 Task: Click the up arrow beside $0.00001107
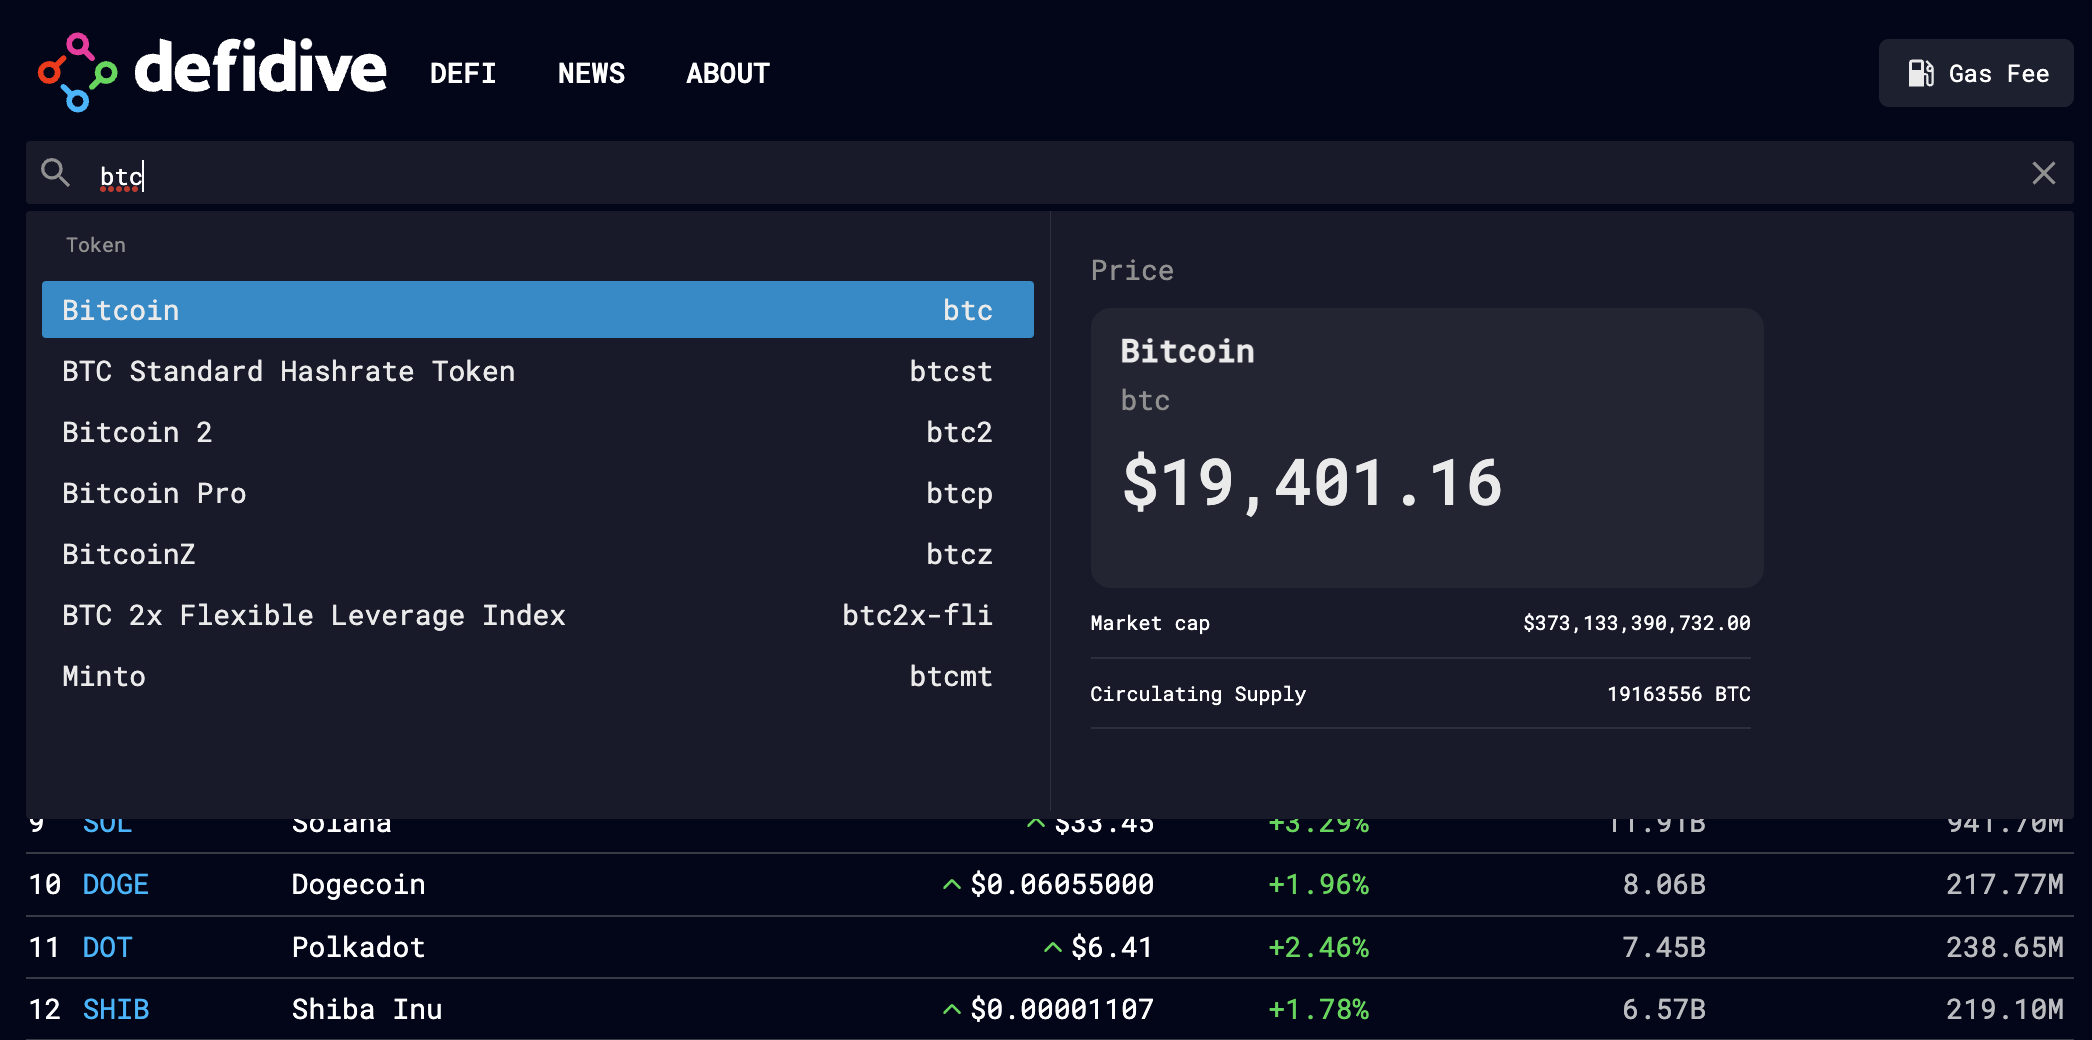tap(952, 1009)
